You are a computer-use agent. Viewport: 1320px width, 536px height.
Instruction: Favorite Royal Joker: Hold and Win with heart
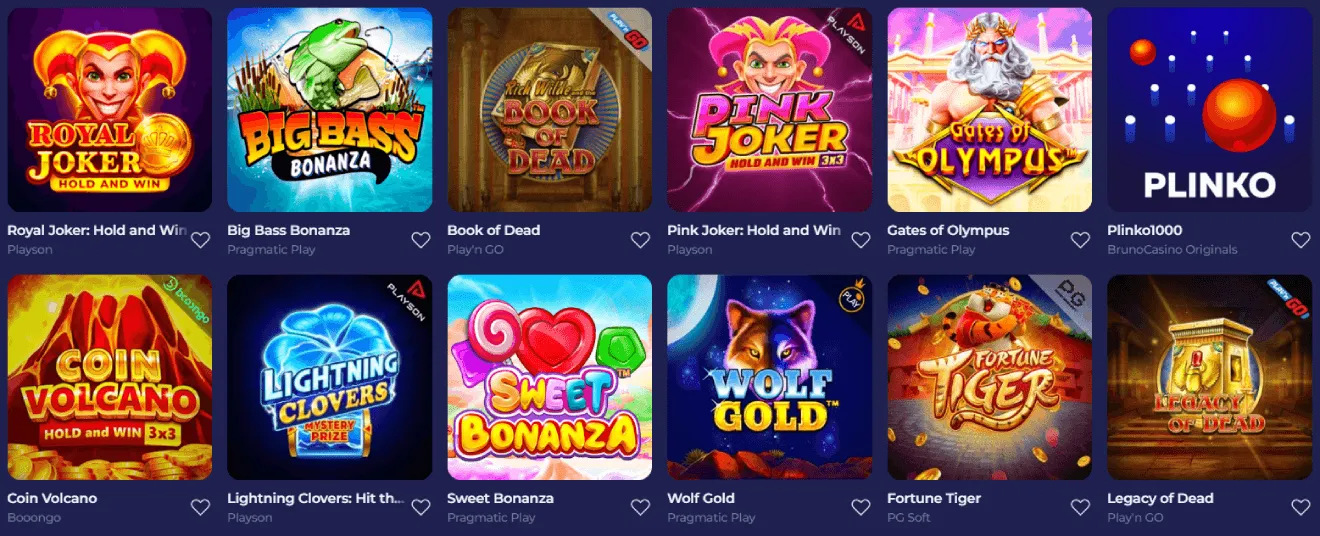coord(200,240)
